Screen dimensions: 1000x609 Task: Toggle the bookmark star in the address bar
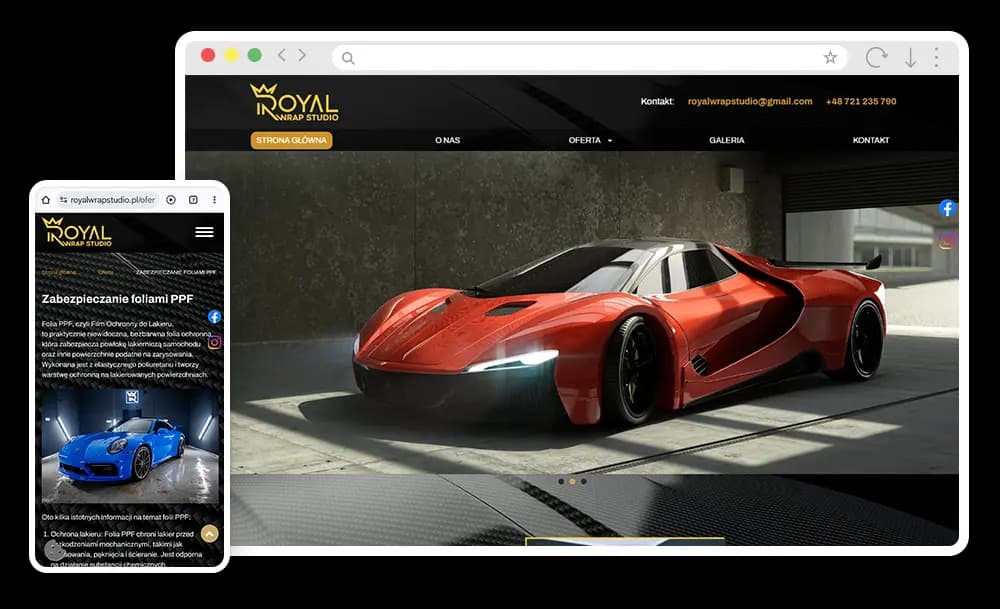click(x=830, y=58)
